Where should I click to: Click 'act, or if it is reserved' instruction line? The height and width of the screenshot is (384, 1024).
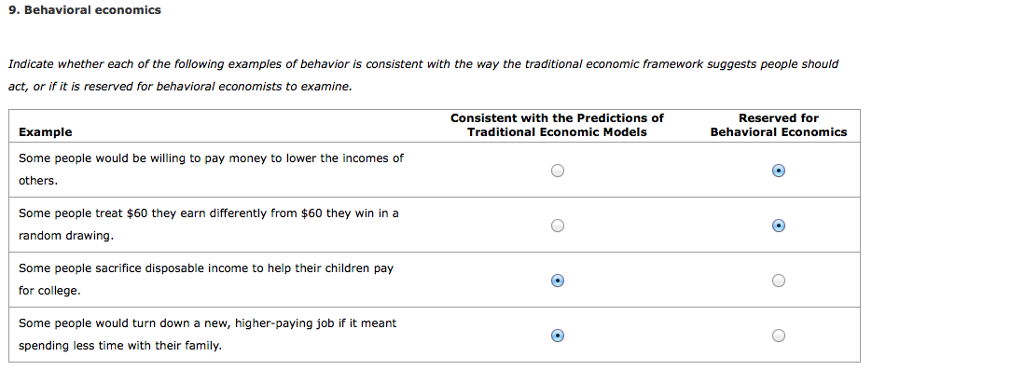(x=180, y=86)
